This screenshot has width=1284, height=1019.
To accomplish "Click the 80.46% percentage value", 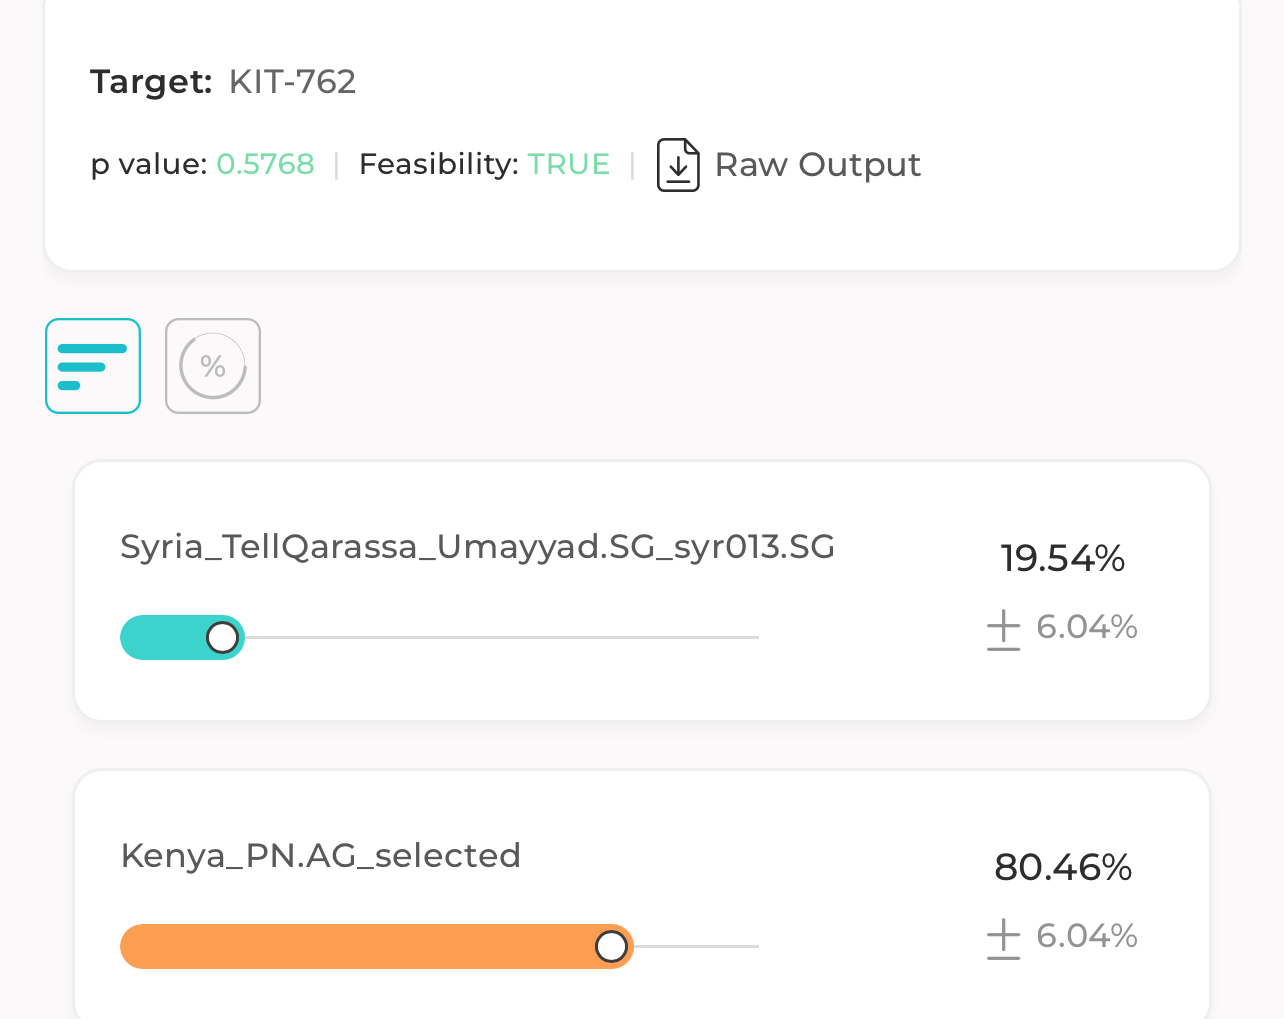I will (x=1063, y=867).
